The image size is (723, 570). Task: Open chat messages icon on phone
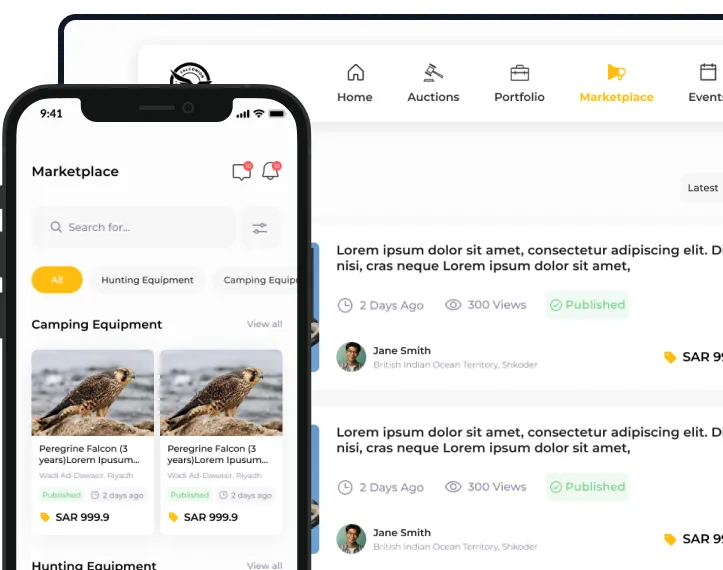tap(242, 171)
